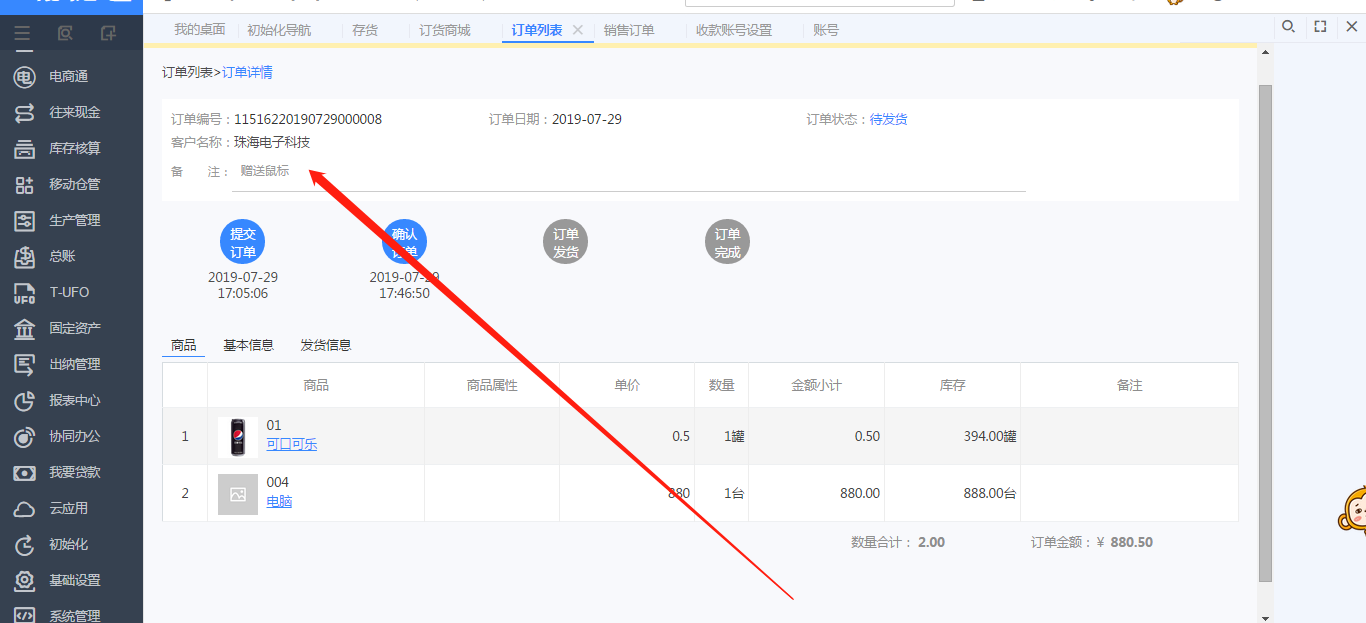Open the 发货信息 tab

tap(326, 345)
